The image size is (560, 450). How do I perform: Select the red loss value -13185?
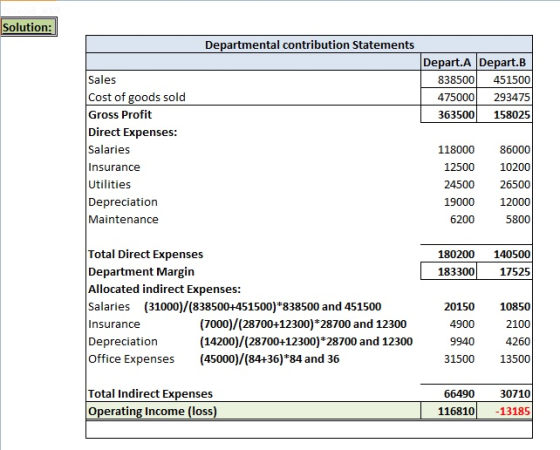click(x=512, y=411)
